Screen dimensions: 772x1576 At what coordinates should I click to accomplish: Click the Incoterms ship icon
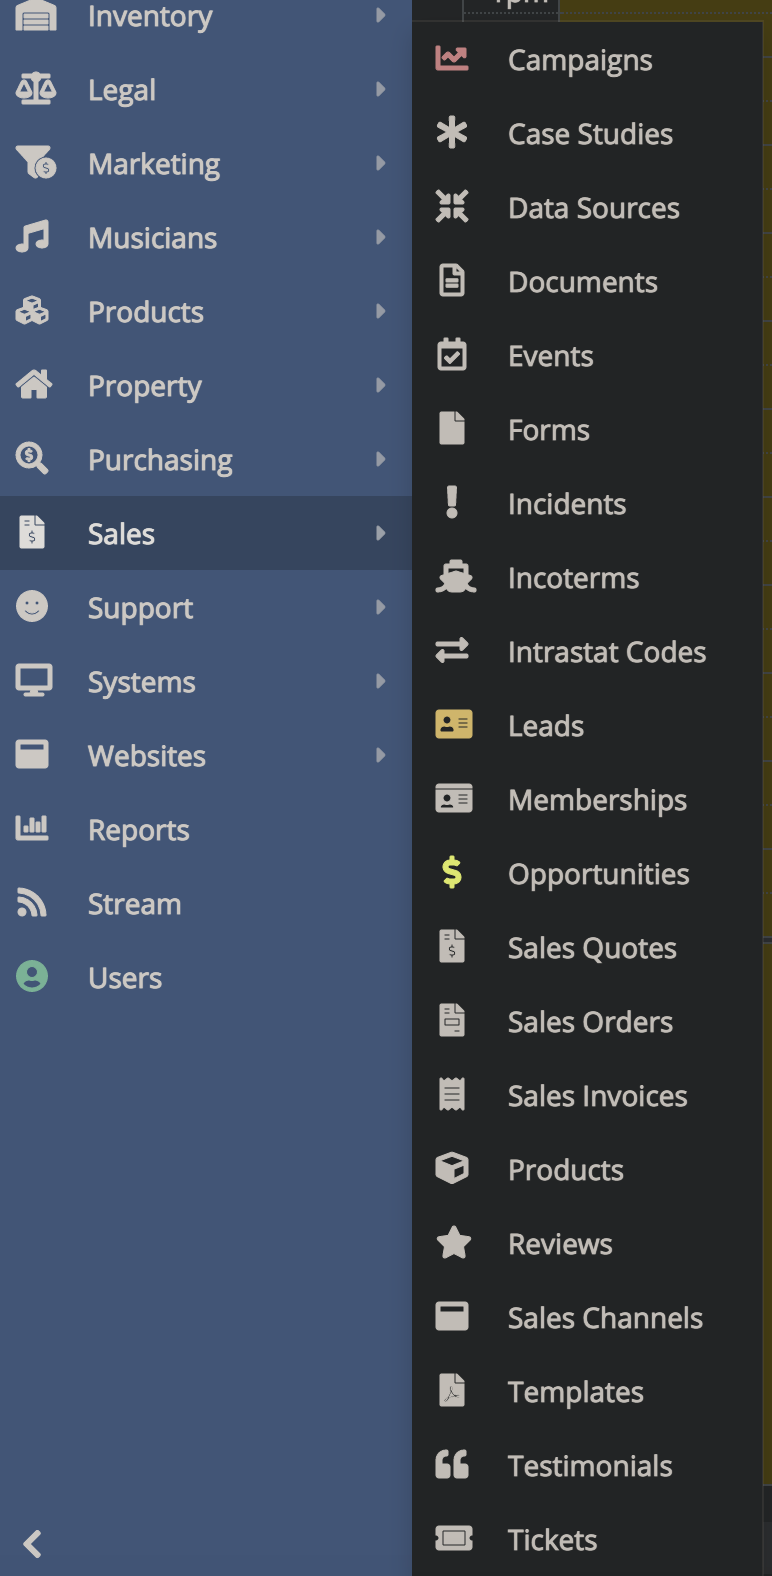coord(455,577)
